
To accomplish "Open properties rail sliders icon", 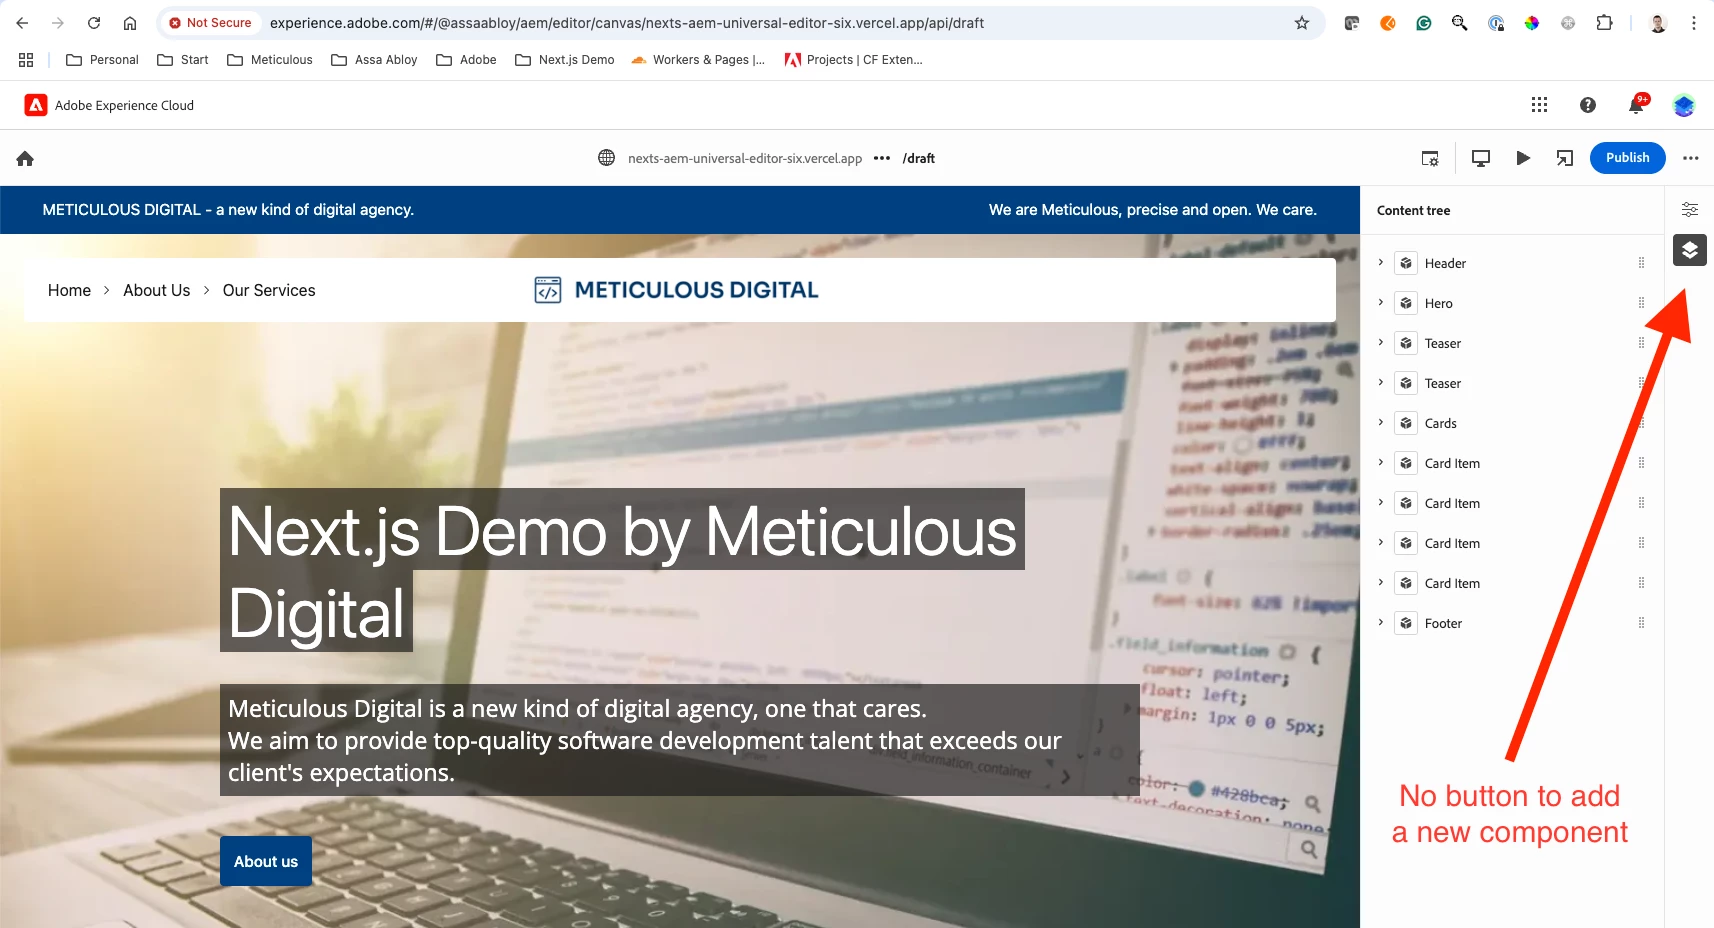I will coord(1689,210).
